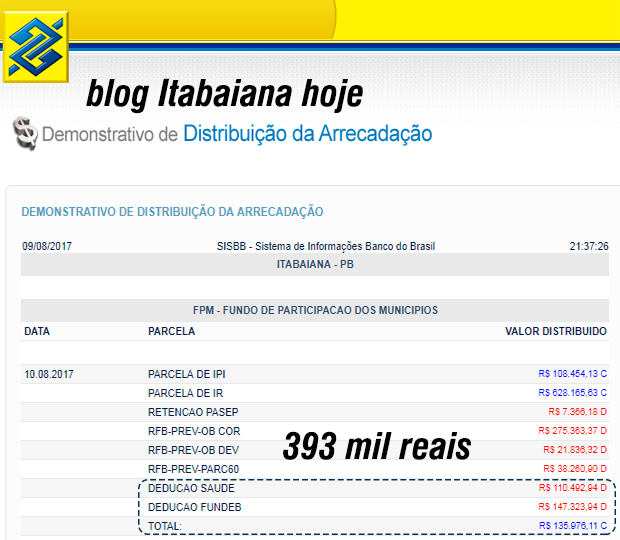
Task: Click the 'PARCELA DE IPI' row label
Action: tap(187, 374)
